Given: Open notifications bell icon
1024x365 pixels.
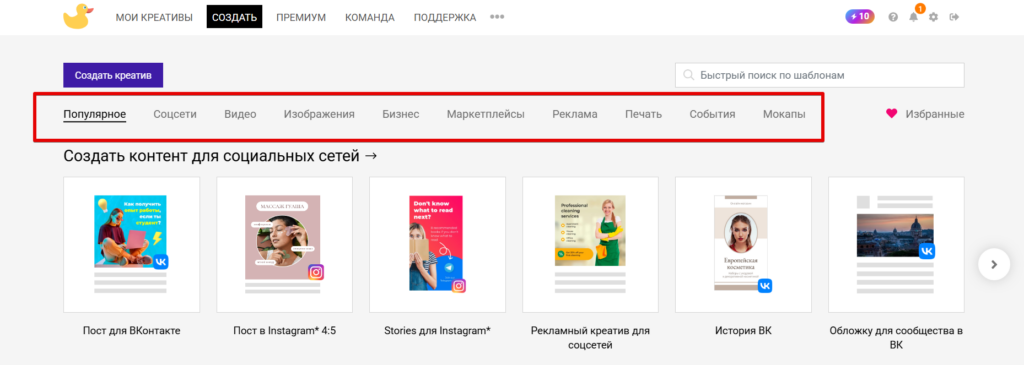Looking at the screenshot, I should [913, 17].
